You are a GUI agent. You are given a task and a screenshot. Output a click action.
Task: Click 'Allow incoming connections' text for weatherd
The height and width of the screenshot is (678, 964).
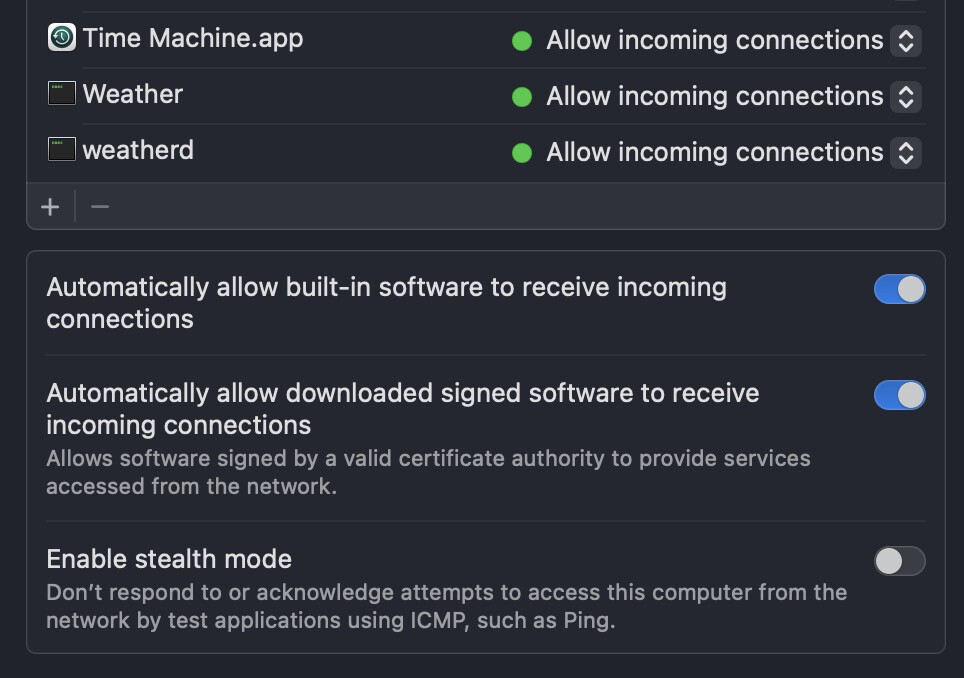(x=714, y=153)
